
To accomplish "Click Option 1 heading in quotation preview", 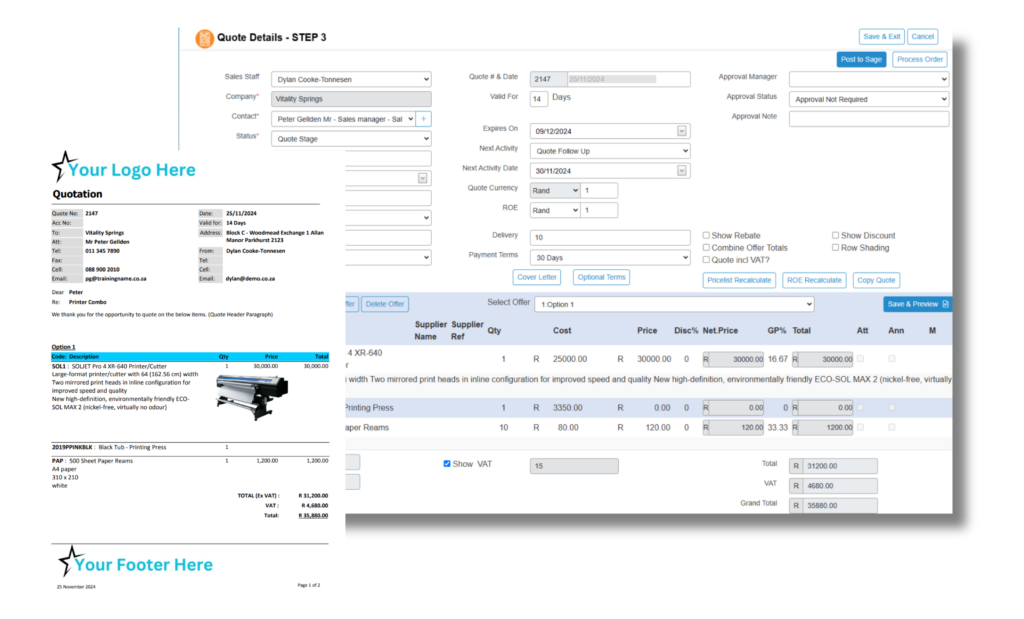I will 63,347.
